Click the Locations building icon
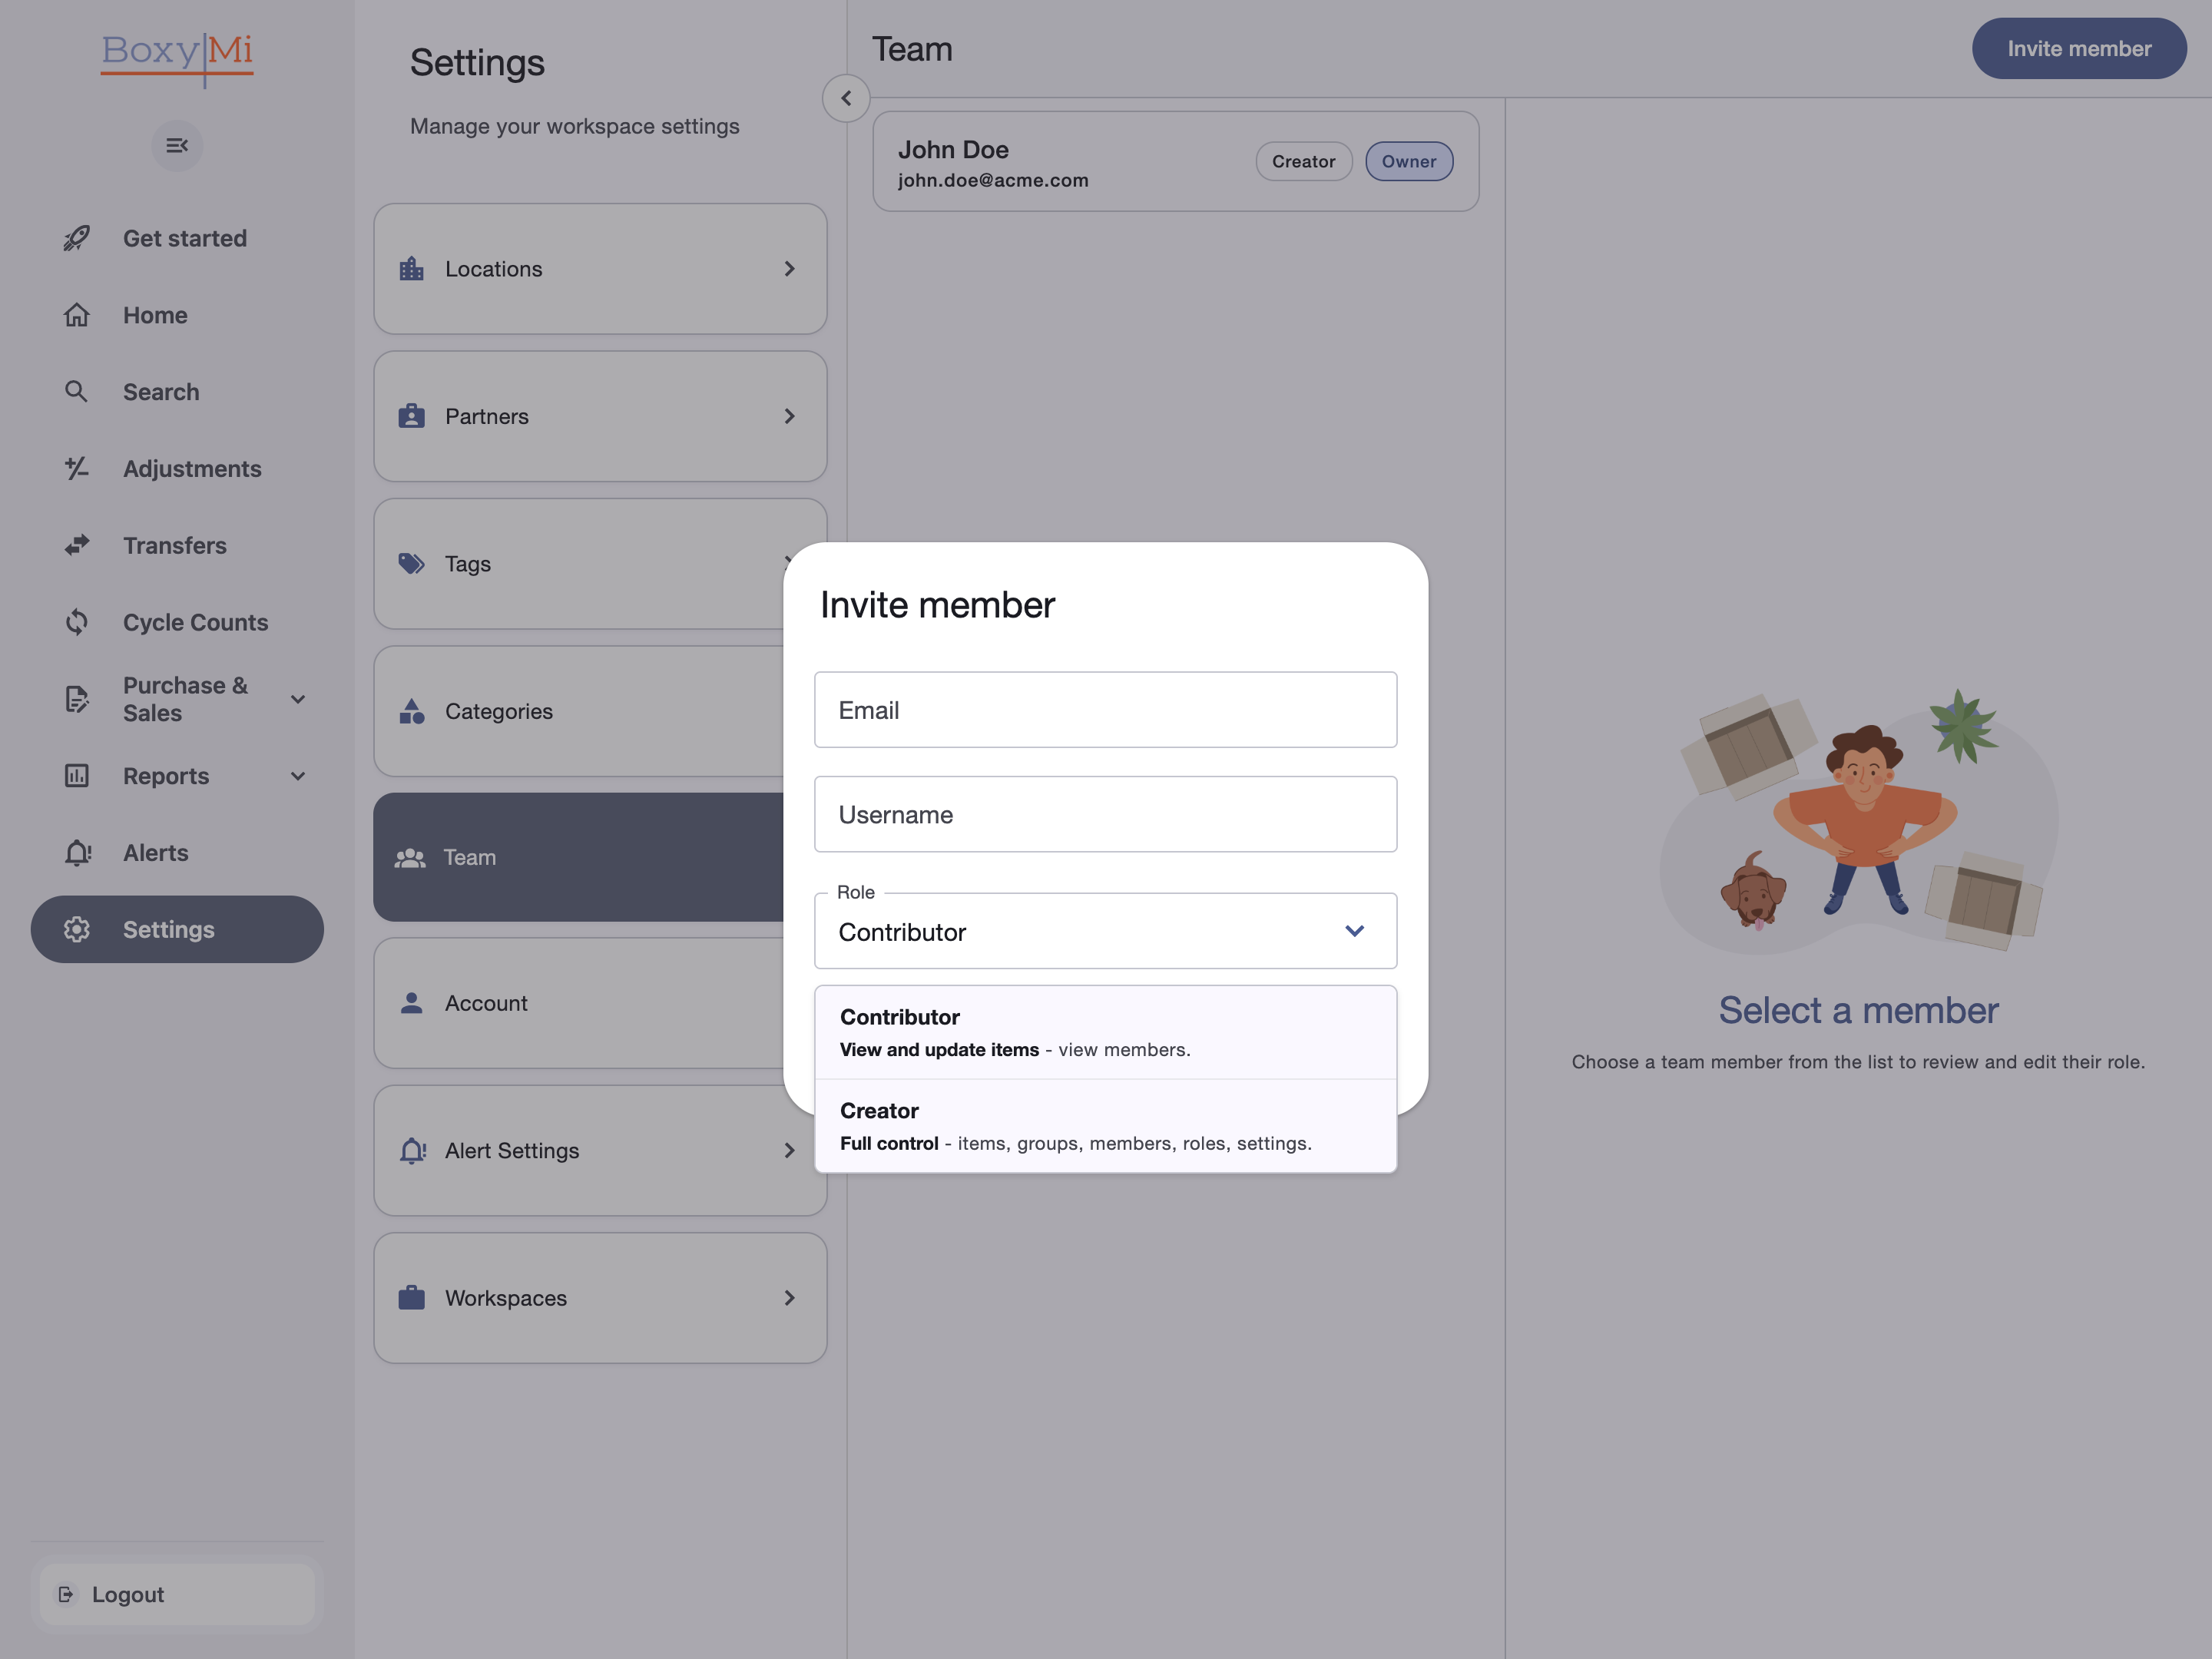Viewport: 2212px width, 1659px height. [412, 269]
